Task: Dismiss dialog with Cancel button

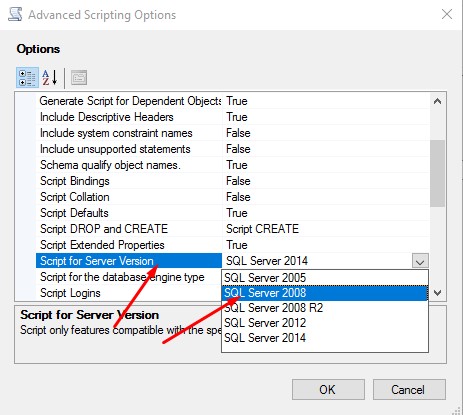Action: [409, 389]
